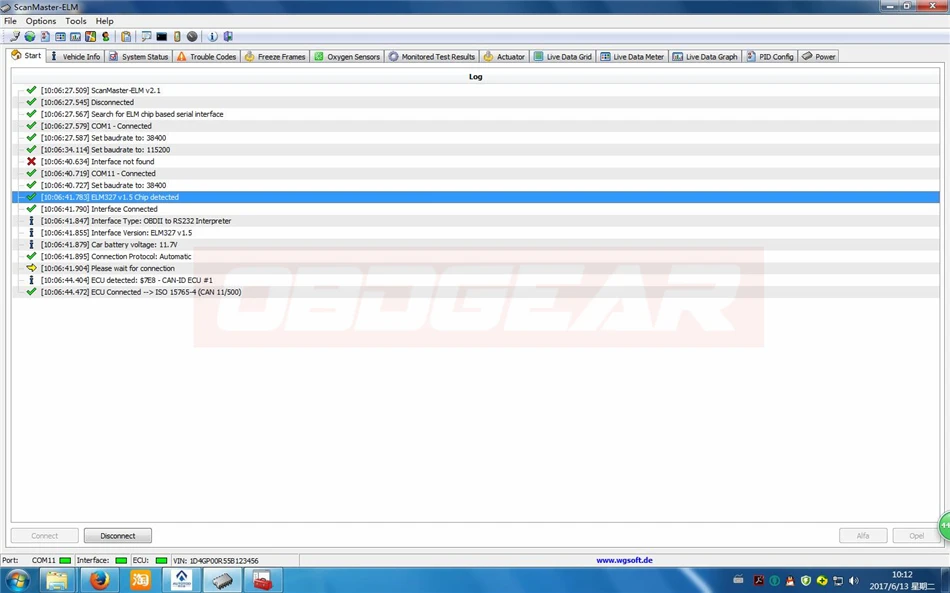This screenshot has width=950, height=593.
Task: Click the green side panel arrow button
Action: coord(945,526)
